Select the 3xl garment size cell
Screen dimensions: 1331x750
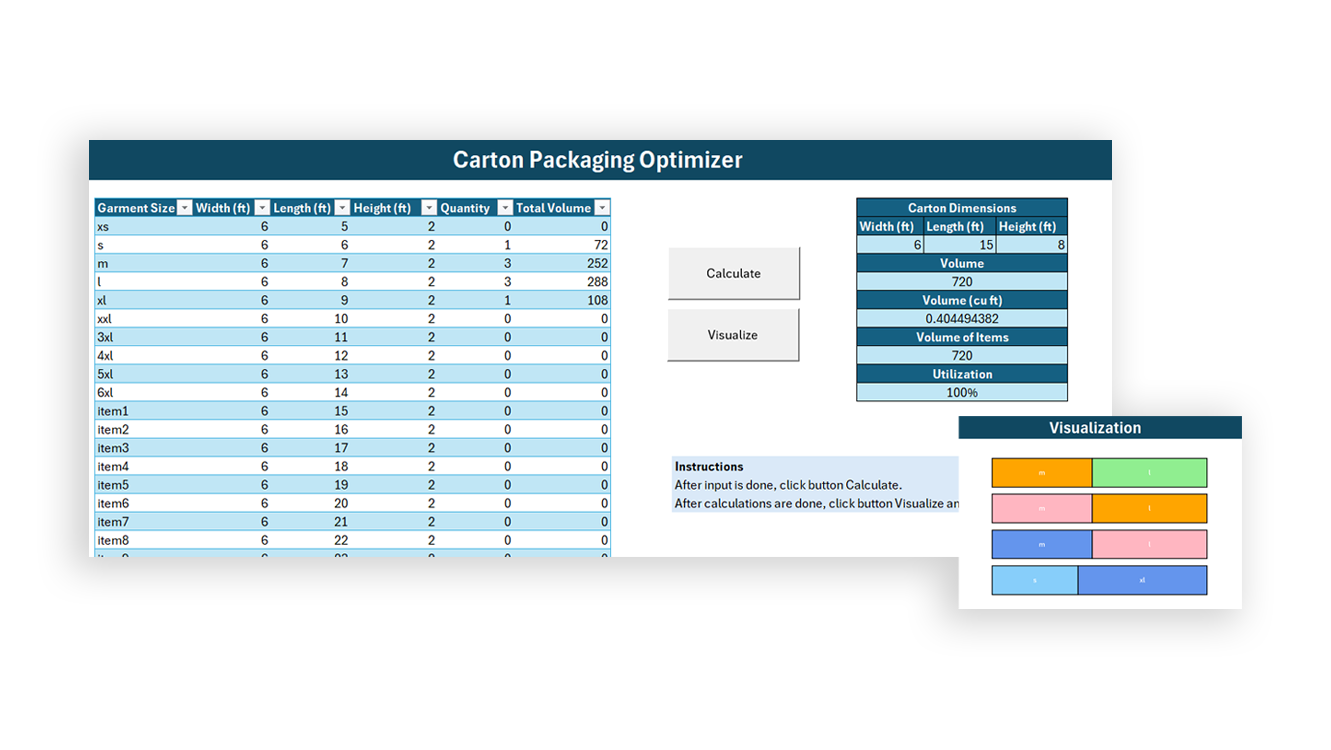(144, 338)
